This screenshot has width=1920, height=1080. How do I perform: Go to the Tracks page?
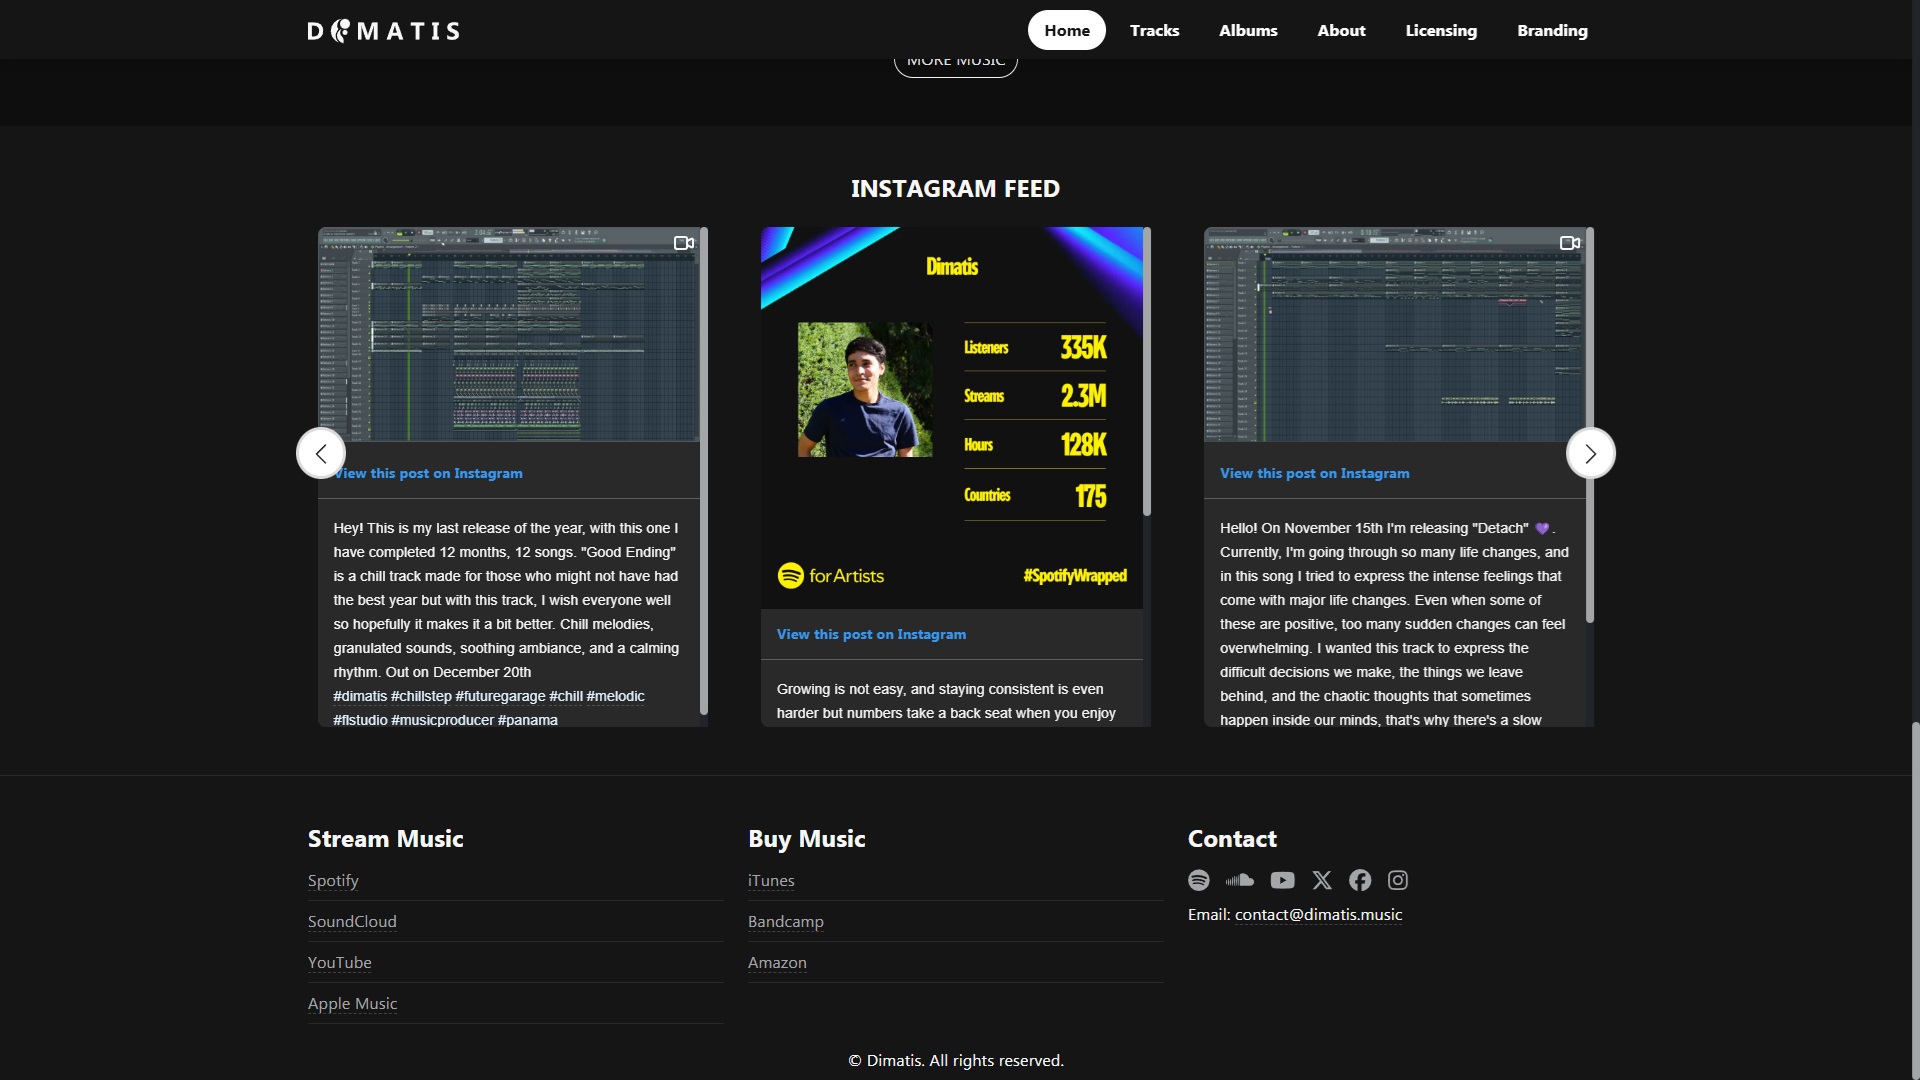(x=1154, y=30)
